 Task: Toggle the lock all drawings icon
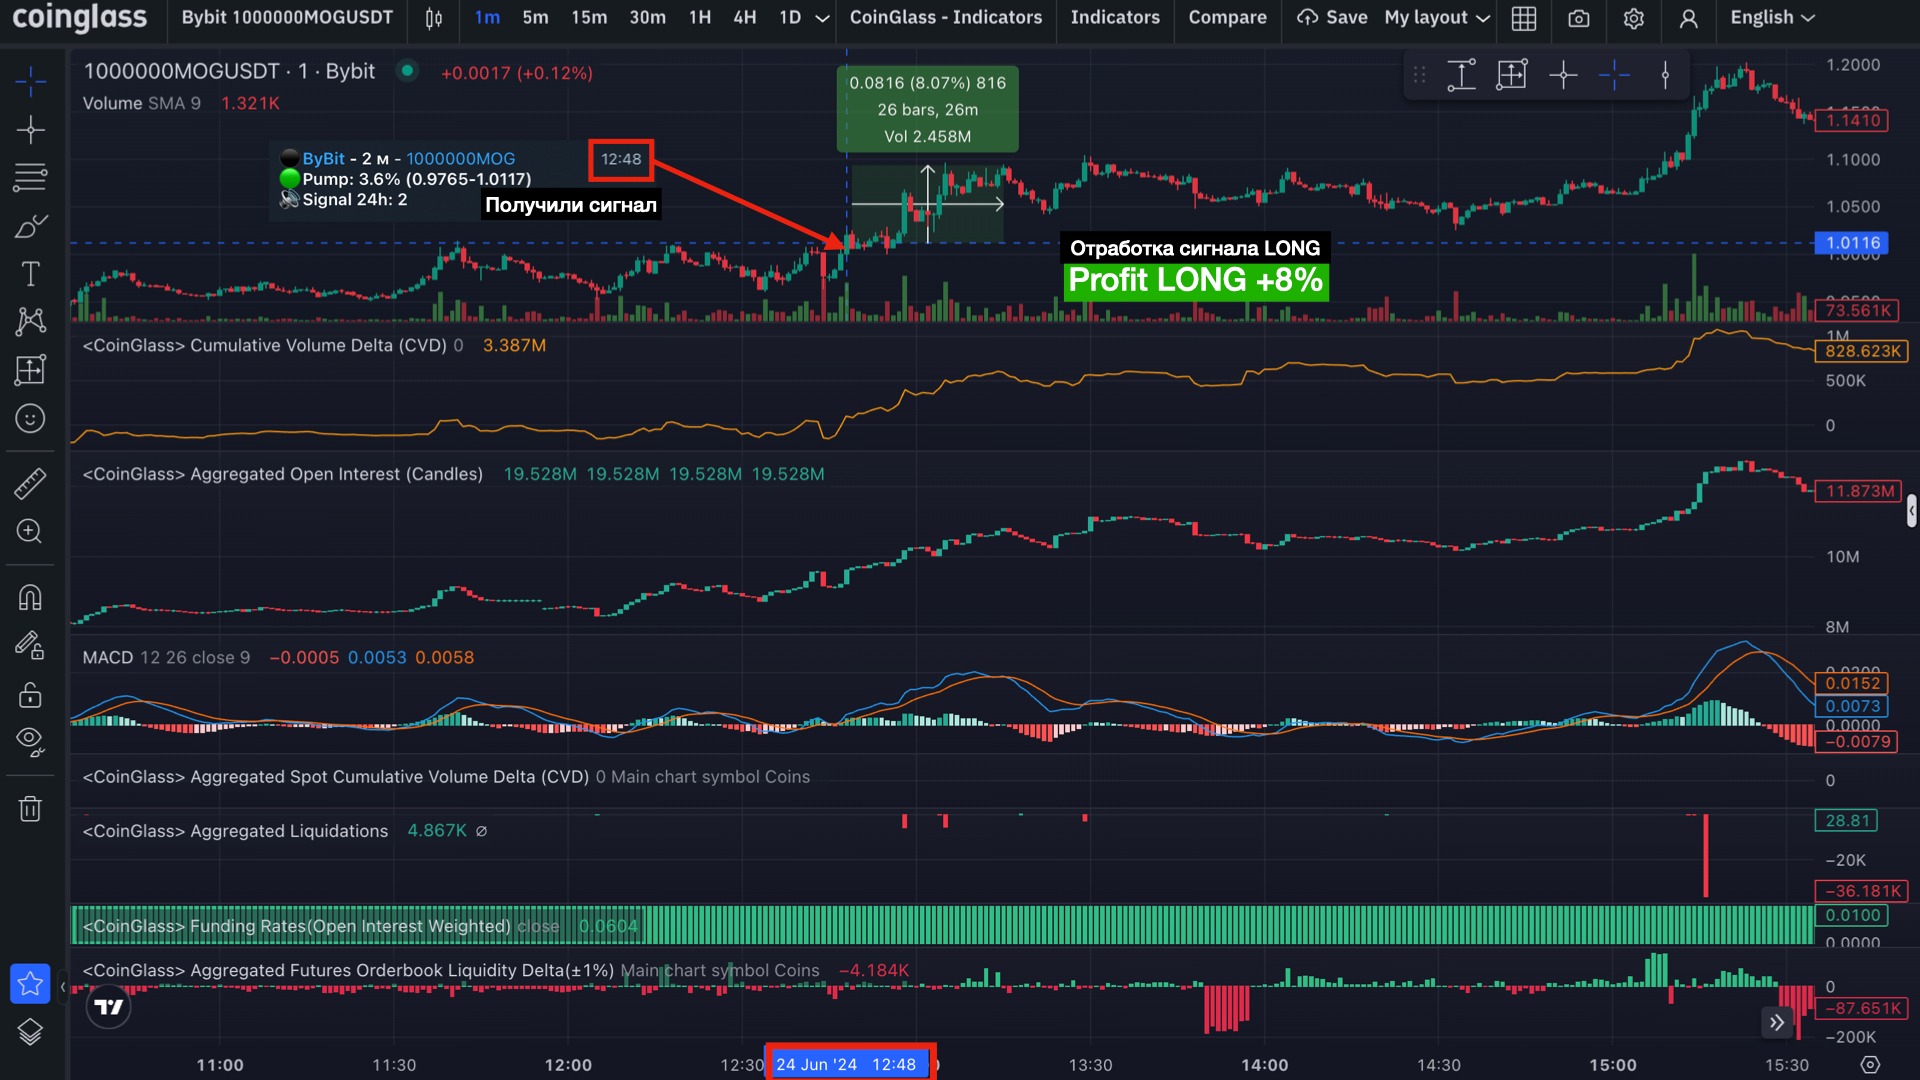click(x=30, y=694)
